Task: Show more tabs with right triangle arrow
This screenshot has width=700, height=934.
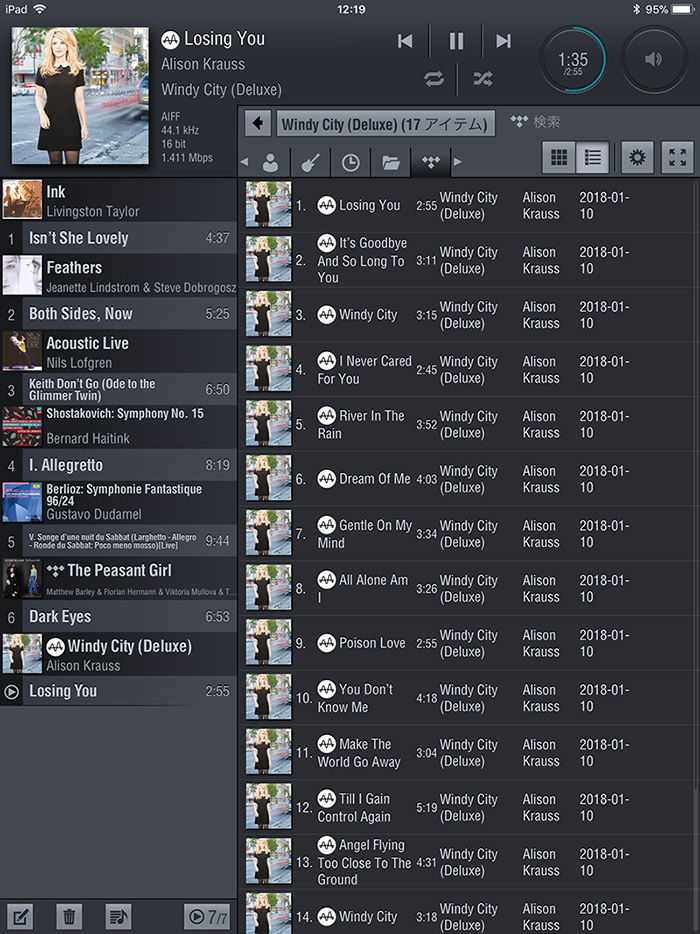Action: click(458, 162)
